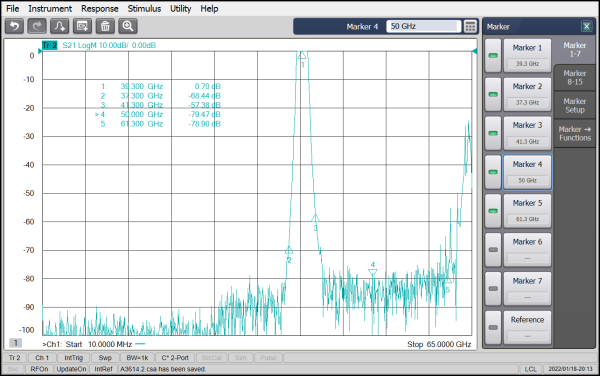
Task: Select the Marker 3 button
Action: pos(527,133)
